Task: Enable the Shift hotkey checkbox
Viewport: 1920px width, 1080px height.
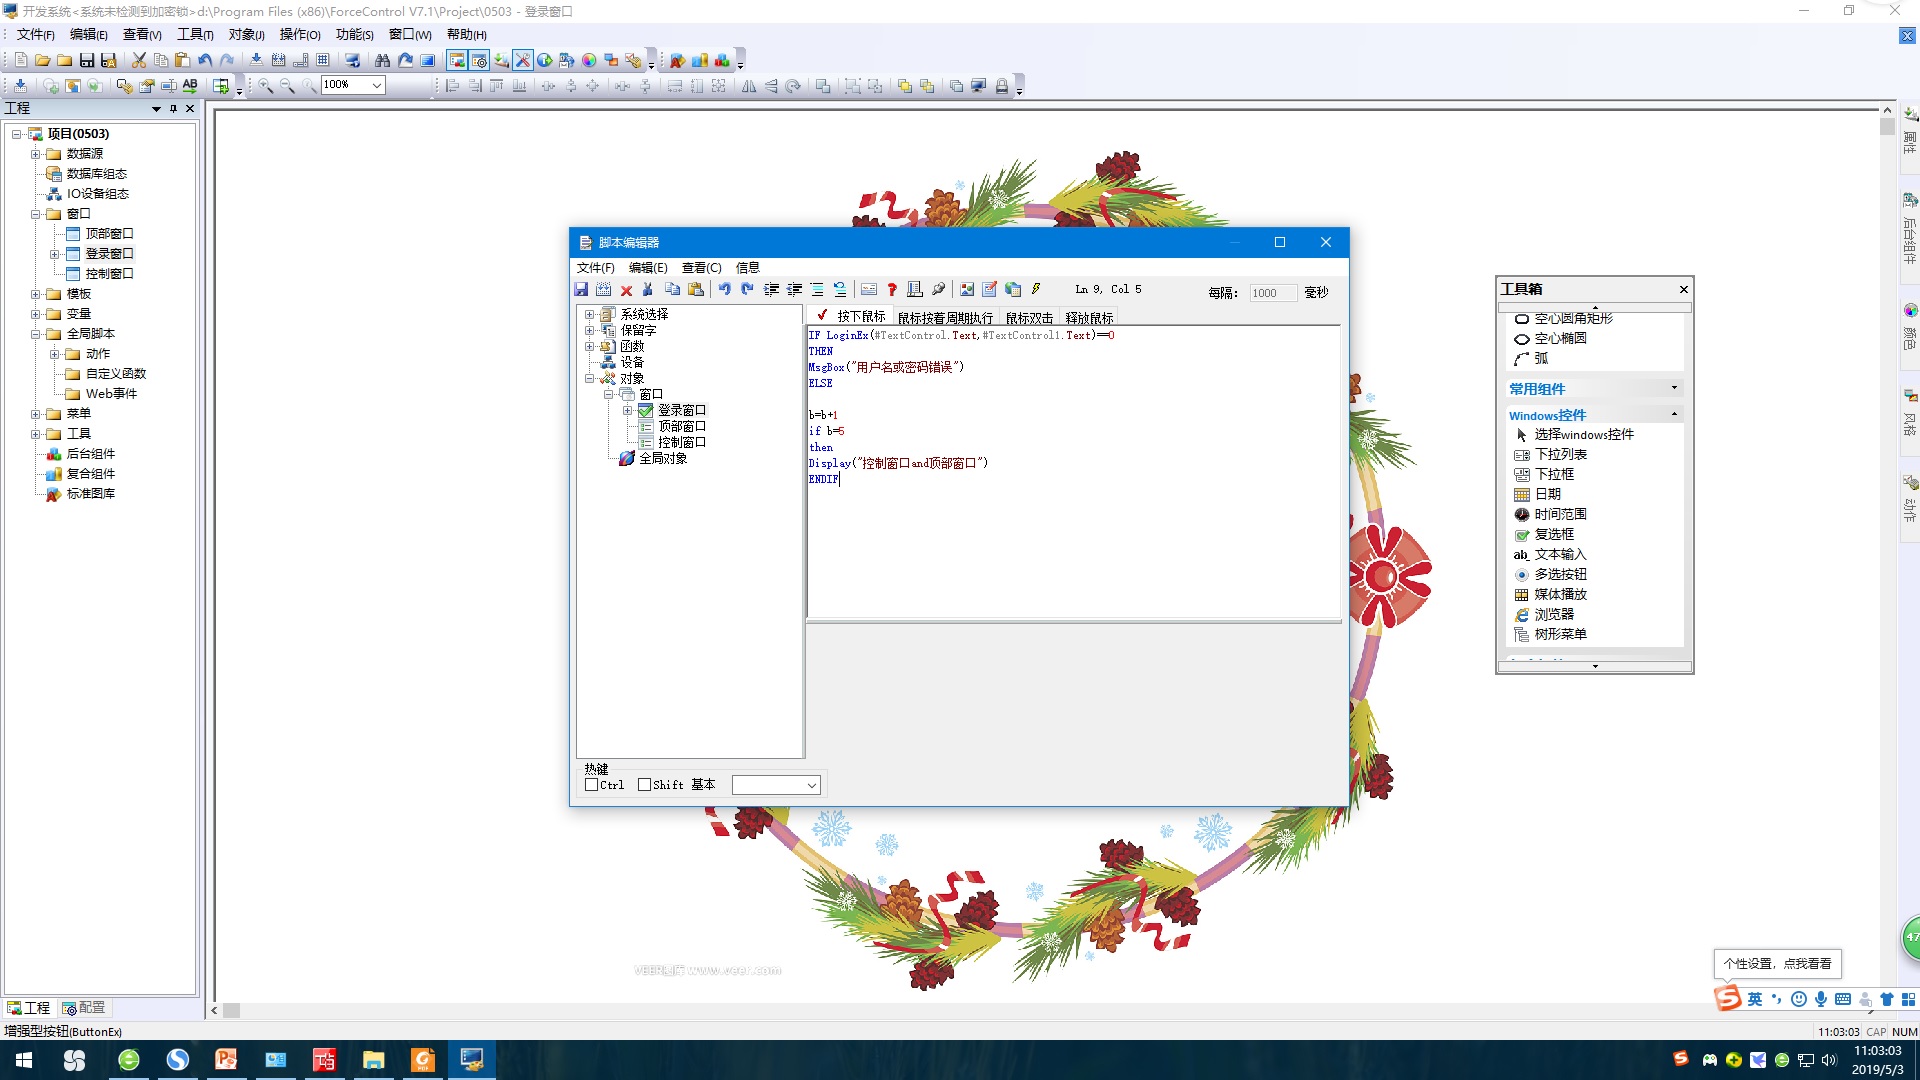Action: coord(644,785)
